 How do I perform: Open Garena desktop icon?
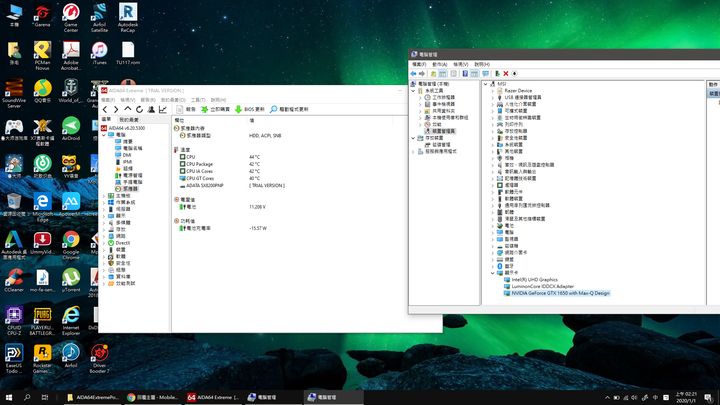coord(42,15)
